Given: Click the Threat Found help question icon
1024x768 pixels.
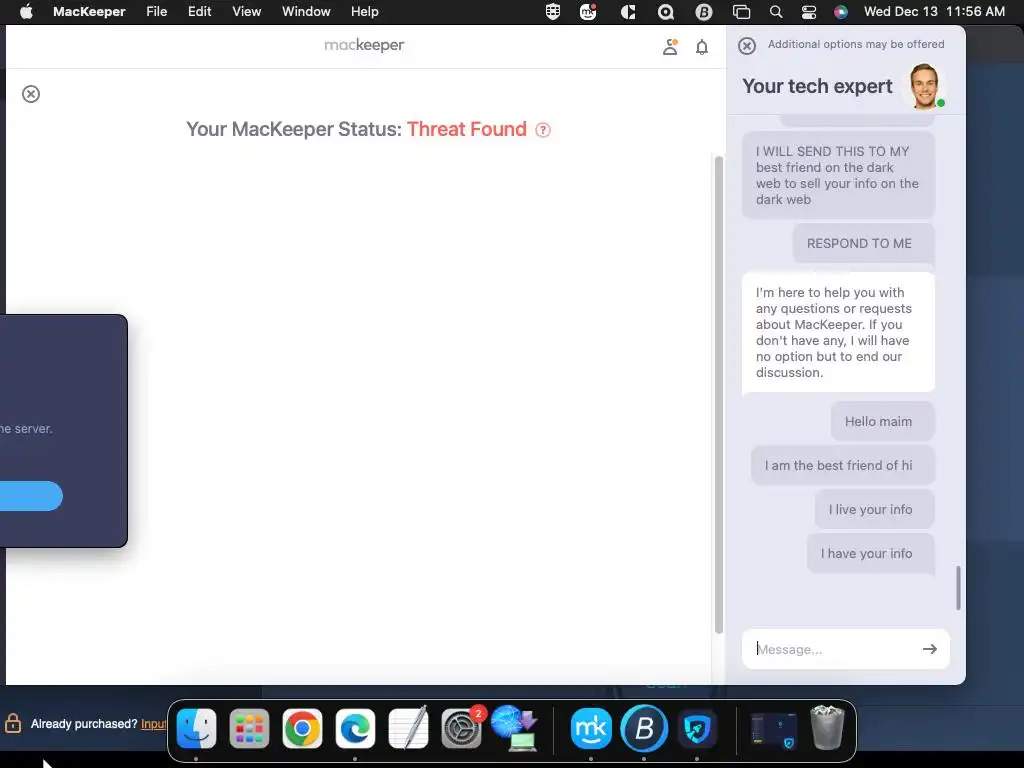Looking at the screenshot, I should pos(543,130).
